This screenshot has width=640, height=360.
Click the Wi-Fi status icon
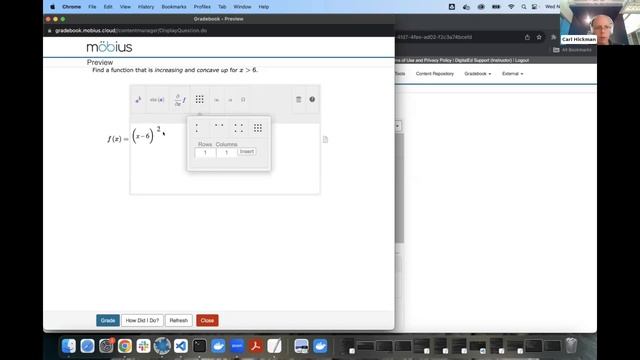[x=511, y=7]
